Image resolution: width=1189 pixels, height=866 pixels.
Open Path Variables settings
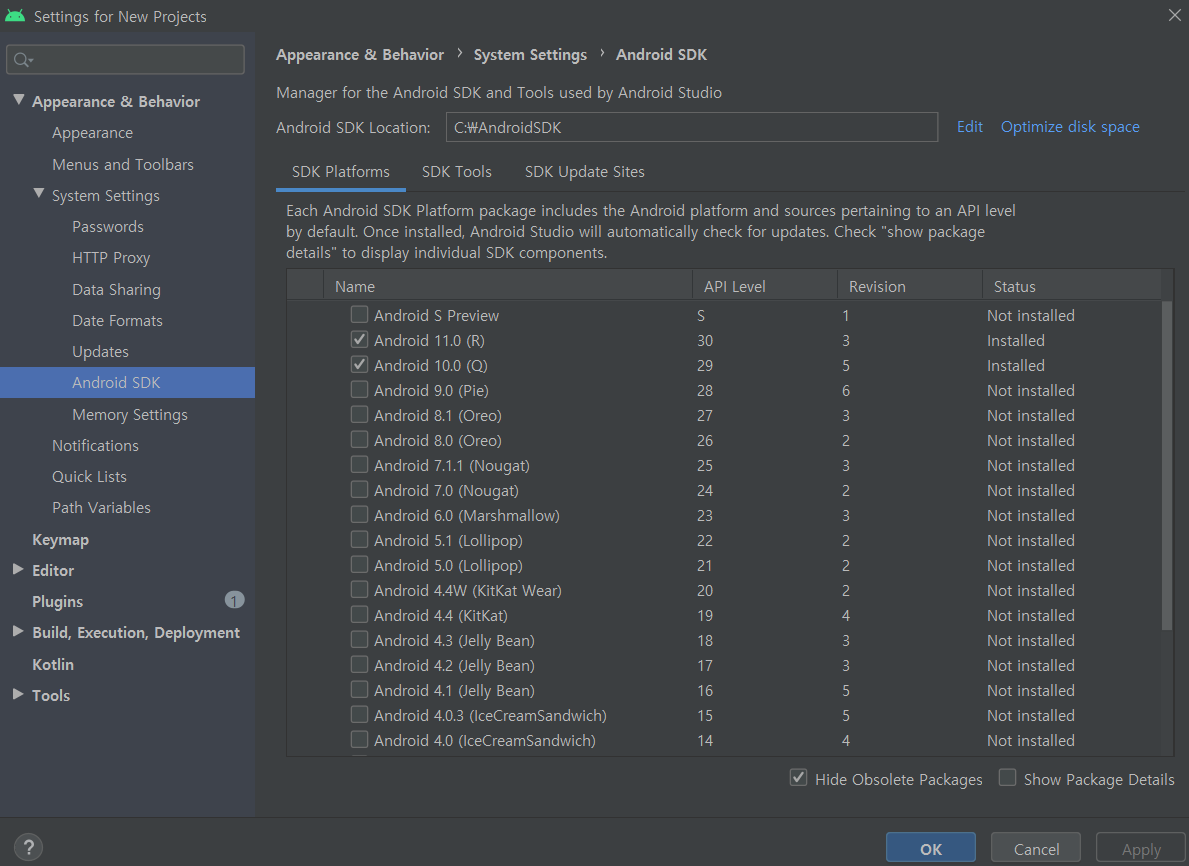[x=101, y=508]
